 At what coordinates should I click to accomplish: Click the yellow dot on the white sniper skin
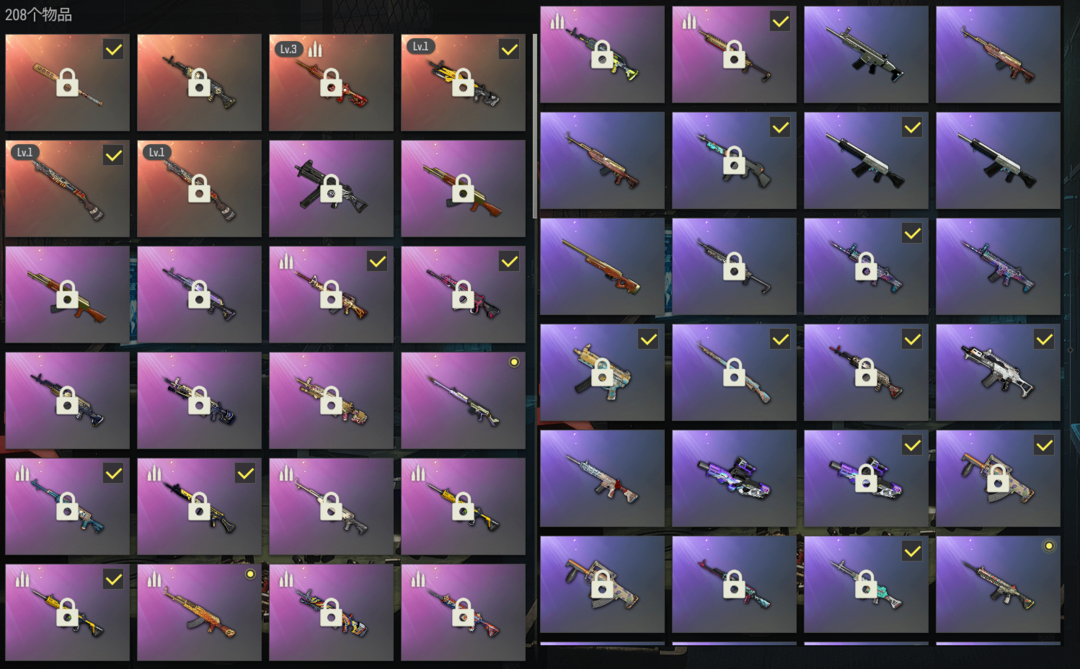514,362
